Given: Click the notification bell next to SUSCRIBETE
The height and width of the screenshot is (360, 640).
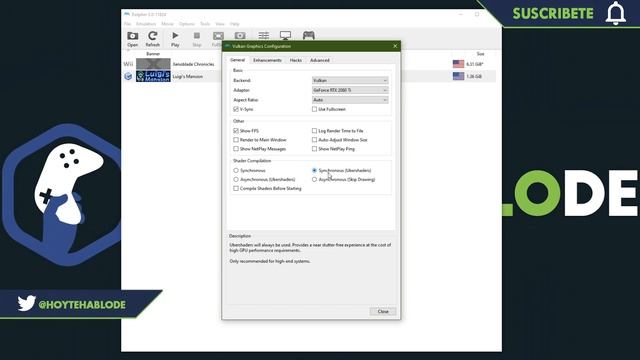Looking at the screenshot, I should point(616,13).
